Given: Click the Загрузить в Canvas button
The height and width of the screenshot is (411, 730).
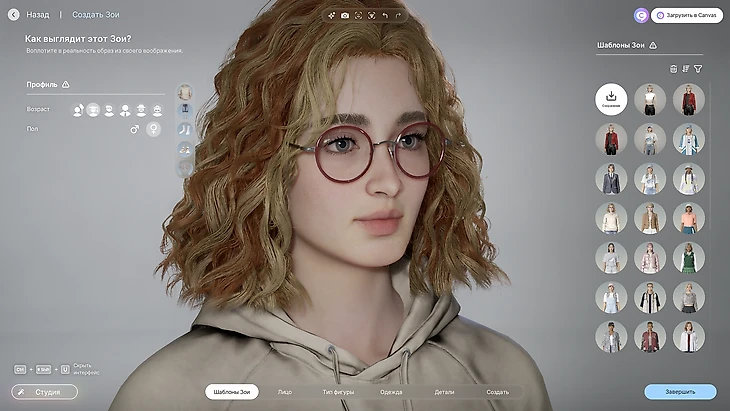Looking at the screenshot, I should click(687, 15).
